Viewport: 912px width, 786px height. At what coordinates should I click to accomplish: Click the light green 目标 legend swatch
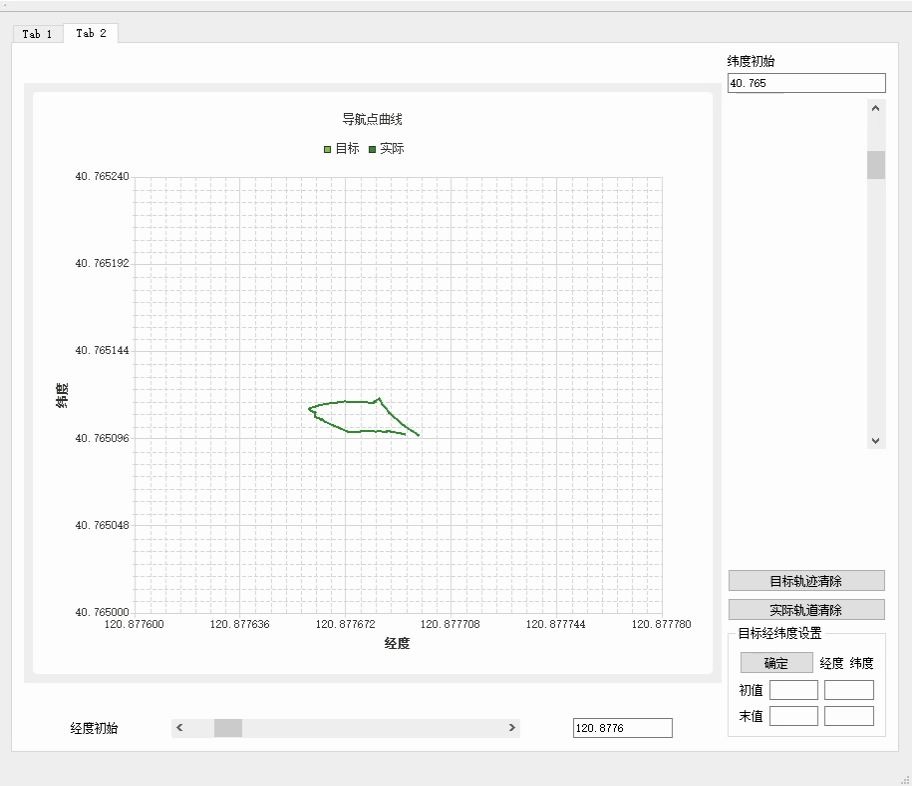point(326,148)
